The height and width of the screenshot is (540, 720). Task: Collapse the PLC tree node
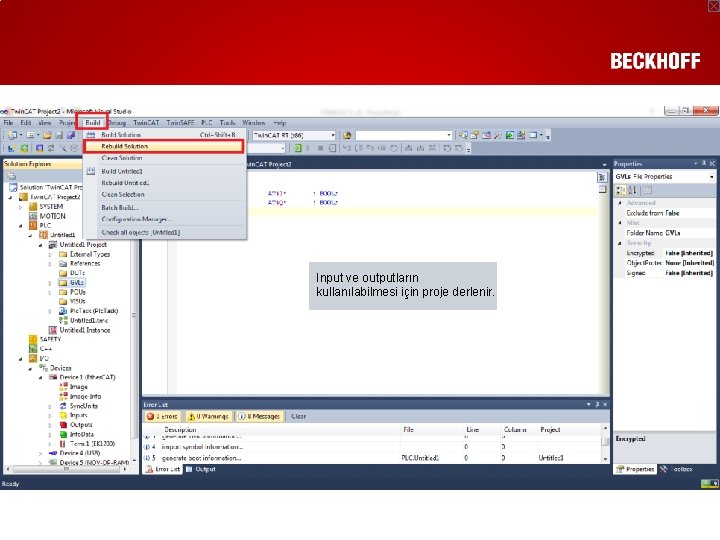tap(21, 226)
